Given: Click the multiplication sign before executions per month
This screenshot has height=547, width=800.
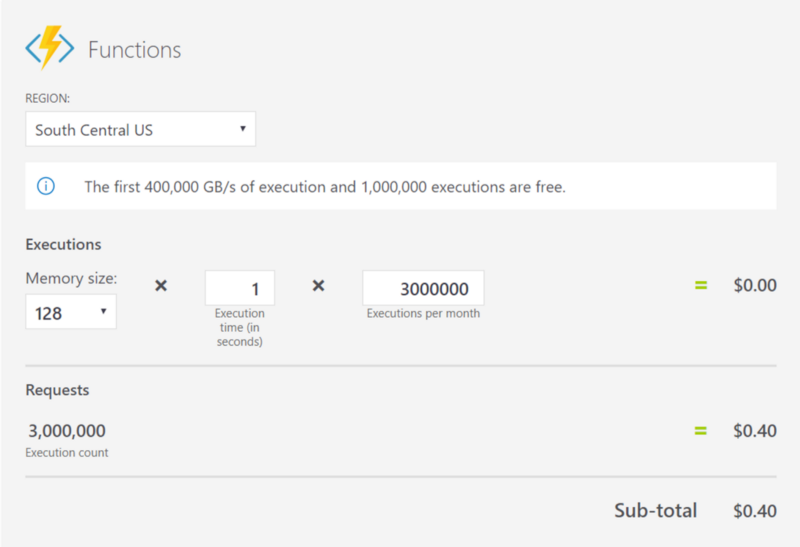Looking at the screenshot, I should pyautogui.click(x=318, y=286).
